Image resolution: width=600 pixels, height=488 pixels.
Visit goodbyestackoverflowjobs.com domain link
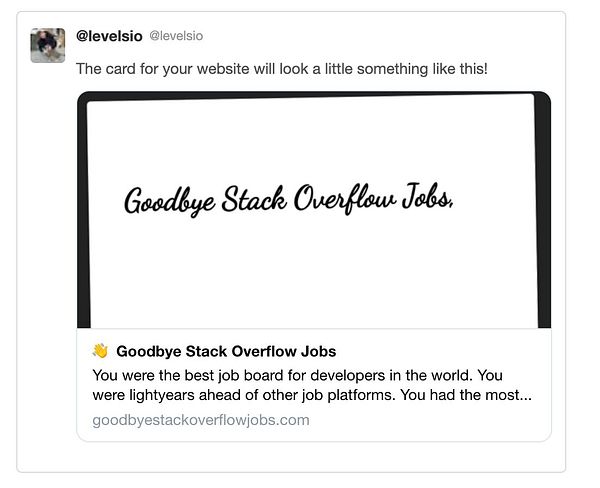201,420
